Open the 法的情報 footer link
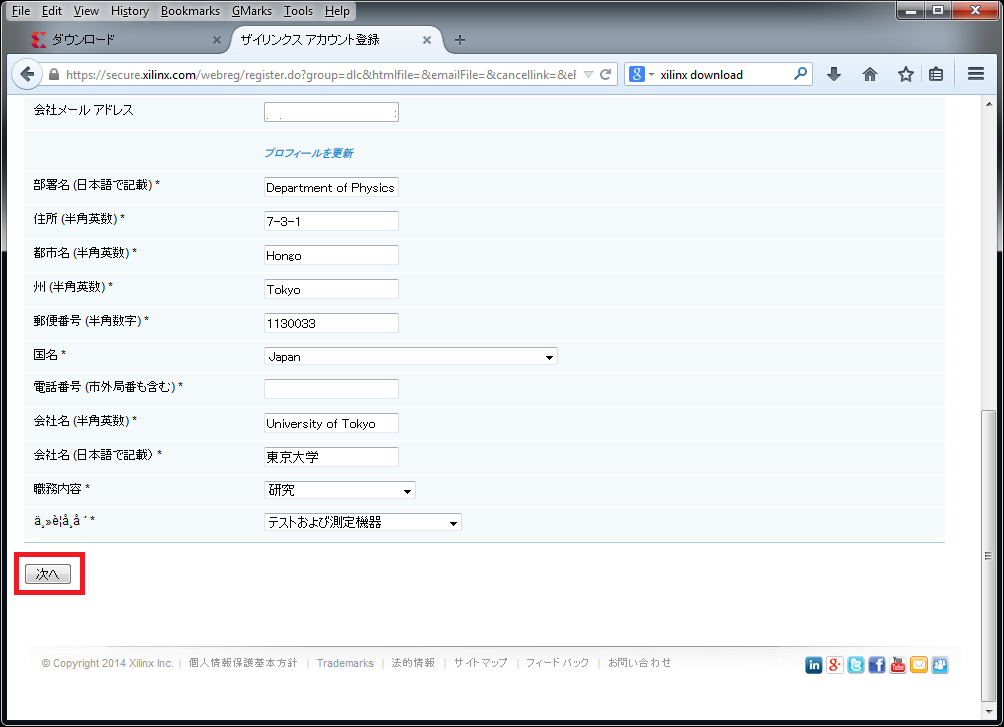The height and width of the screenshot is (727, 1004). tap(413, 663)
